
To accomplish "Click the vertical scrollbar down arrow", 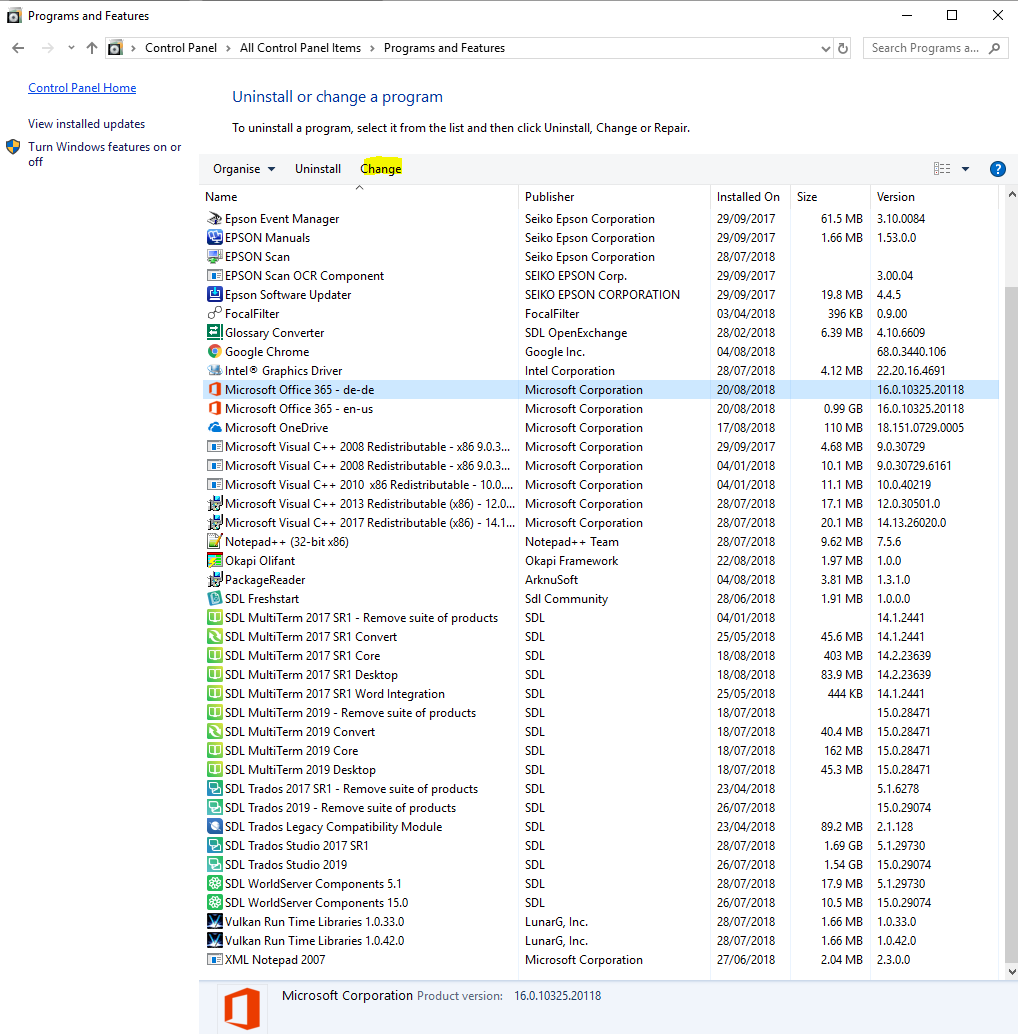I will point(1011,971).
